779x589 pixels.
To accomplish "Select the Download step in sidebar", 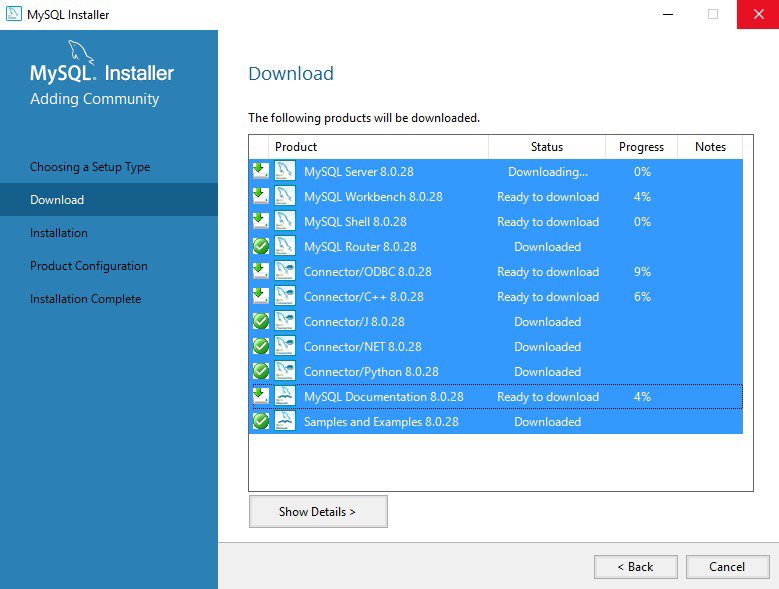I will tap(57, 200).
